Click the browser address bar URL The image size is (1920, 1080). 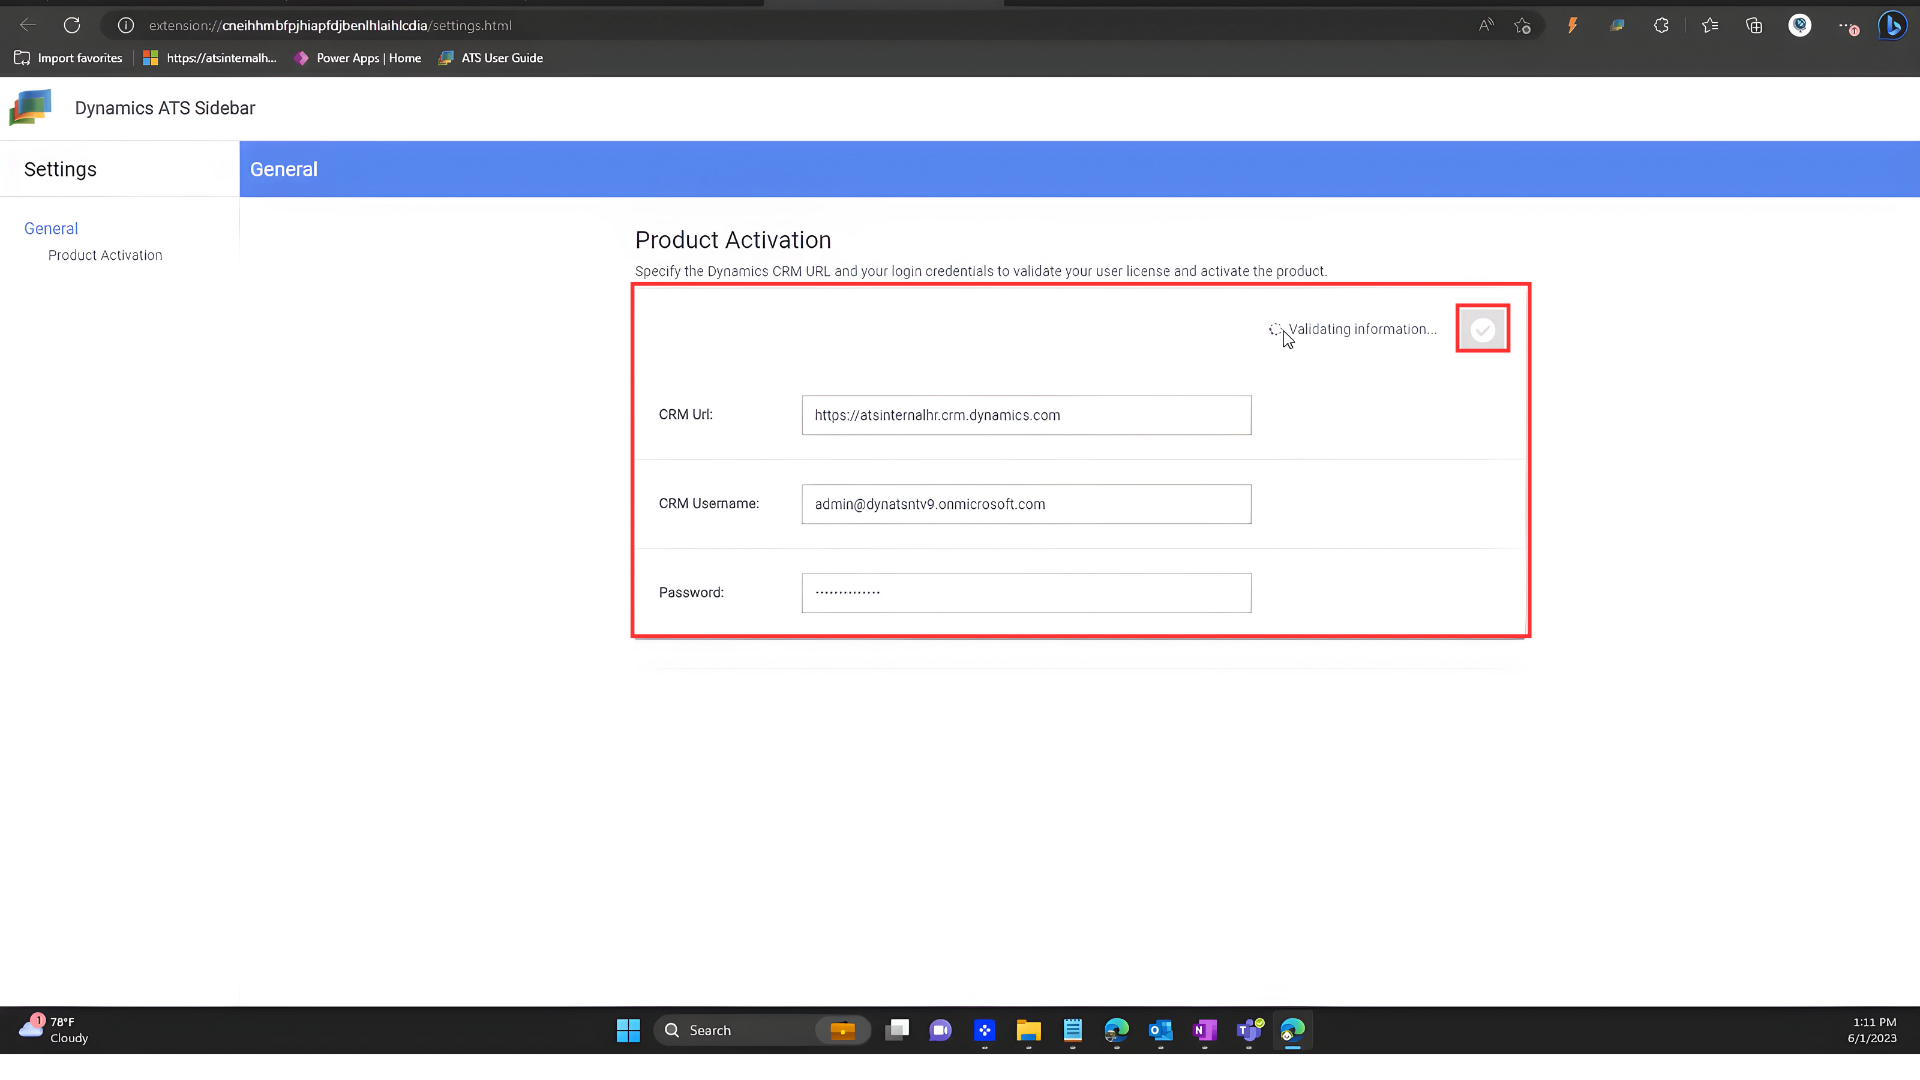point(330,25)
